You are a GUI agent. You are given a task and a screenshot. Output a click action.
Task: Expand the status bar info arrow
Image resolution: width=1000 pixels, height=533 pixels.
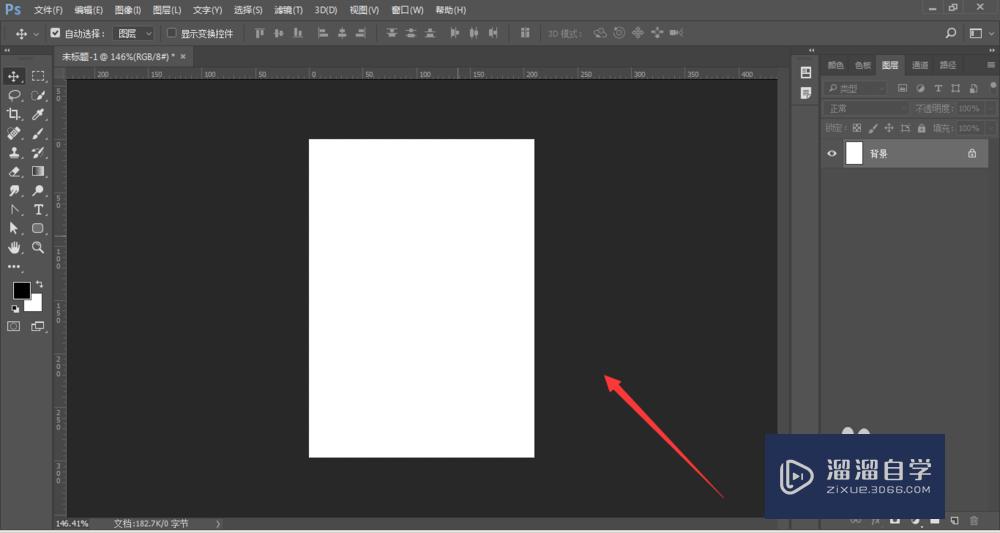217,523
